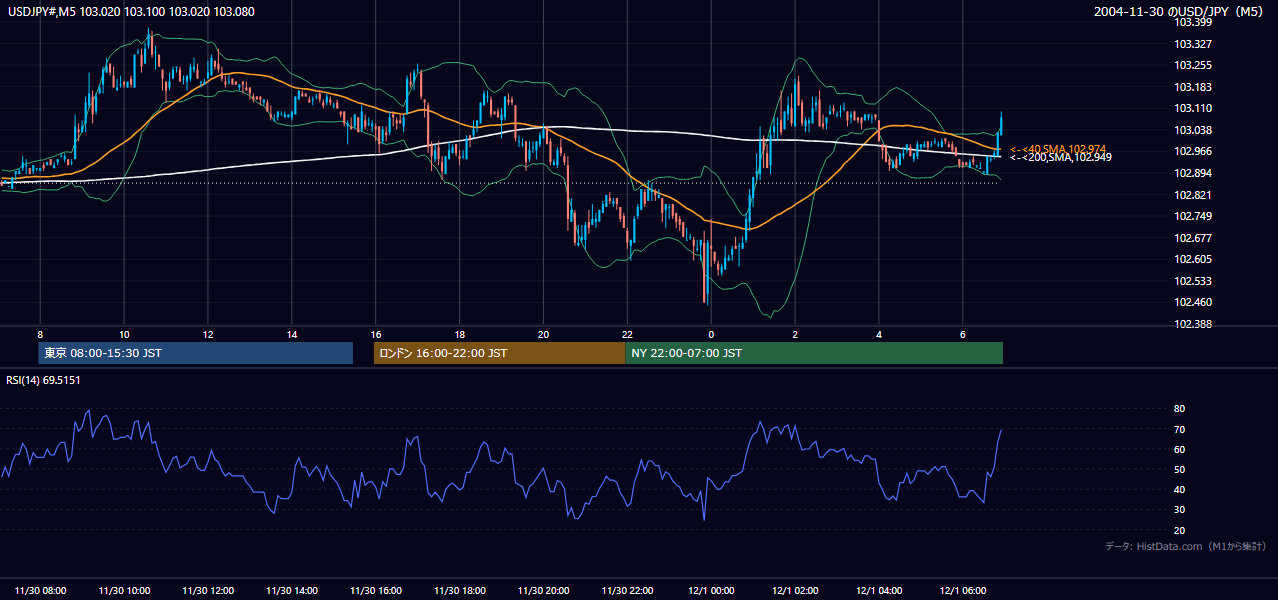Click hour tick 20 under the price chart

click(544, 333)
